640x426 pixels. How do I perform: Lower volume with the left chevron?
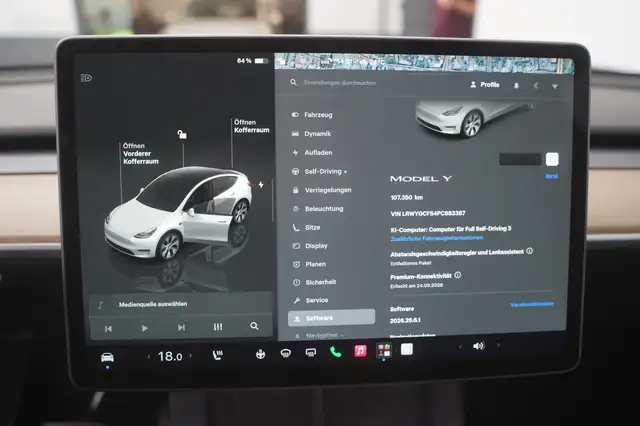(x=460, y=346)
